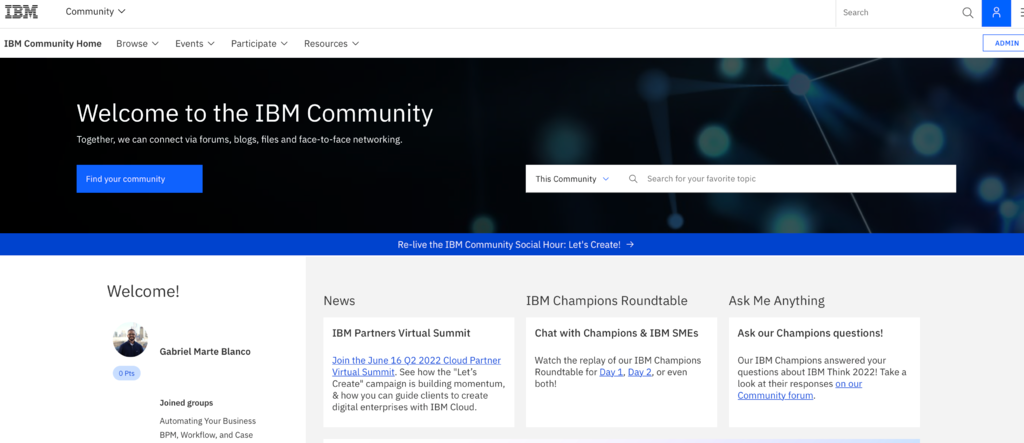Click the Gabriel Marte Blanco name
This screenshot has height=443, width=1024.
pyautogui.click(x=205, y=352)
